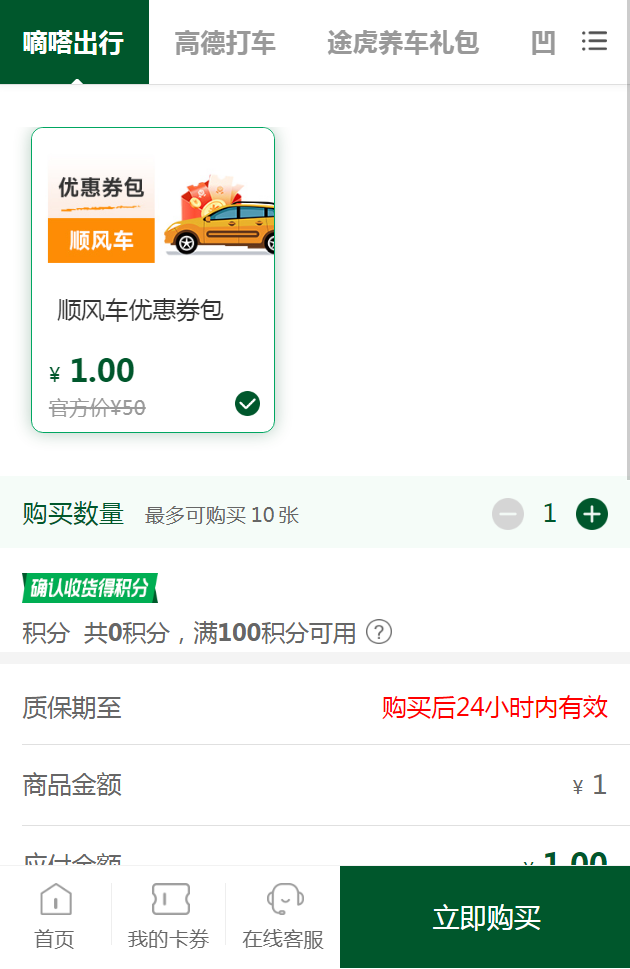Open online customer service headset icon

pos(284,900)
